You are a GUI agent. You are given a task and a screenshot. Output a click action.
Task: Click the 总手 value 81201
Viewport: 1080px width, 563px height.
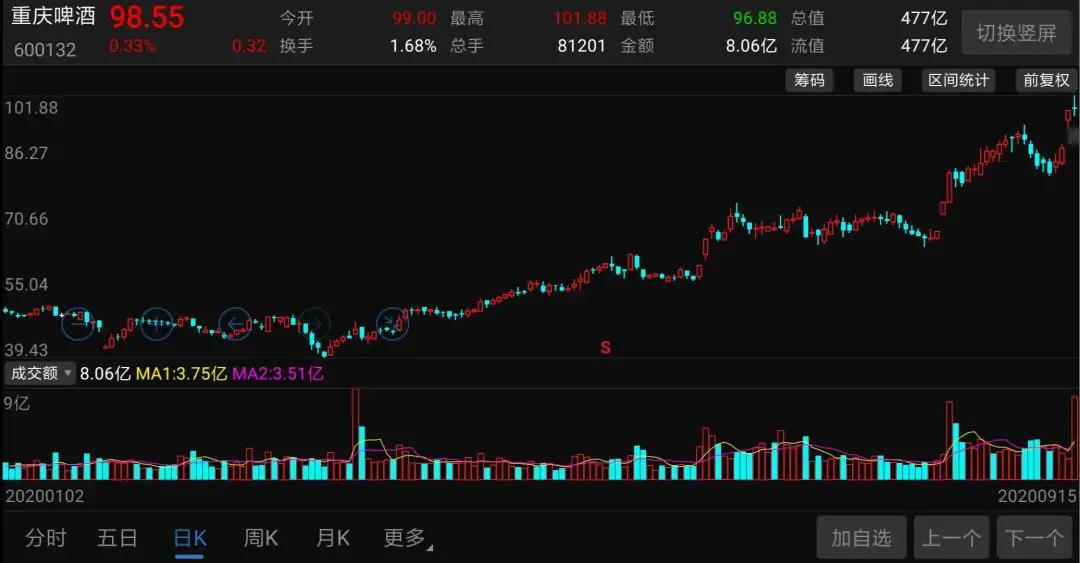581,46
